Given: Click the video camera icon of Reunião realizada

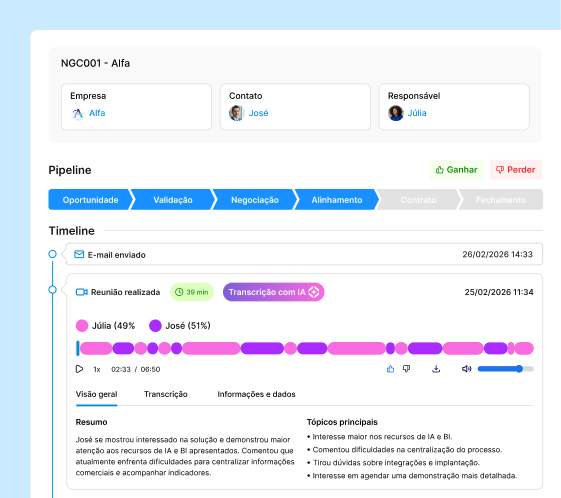Looking at the screenshot, I should 82,292.
